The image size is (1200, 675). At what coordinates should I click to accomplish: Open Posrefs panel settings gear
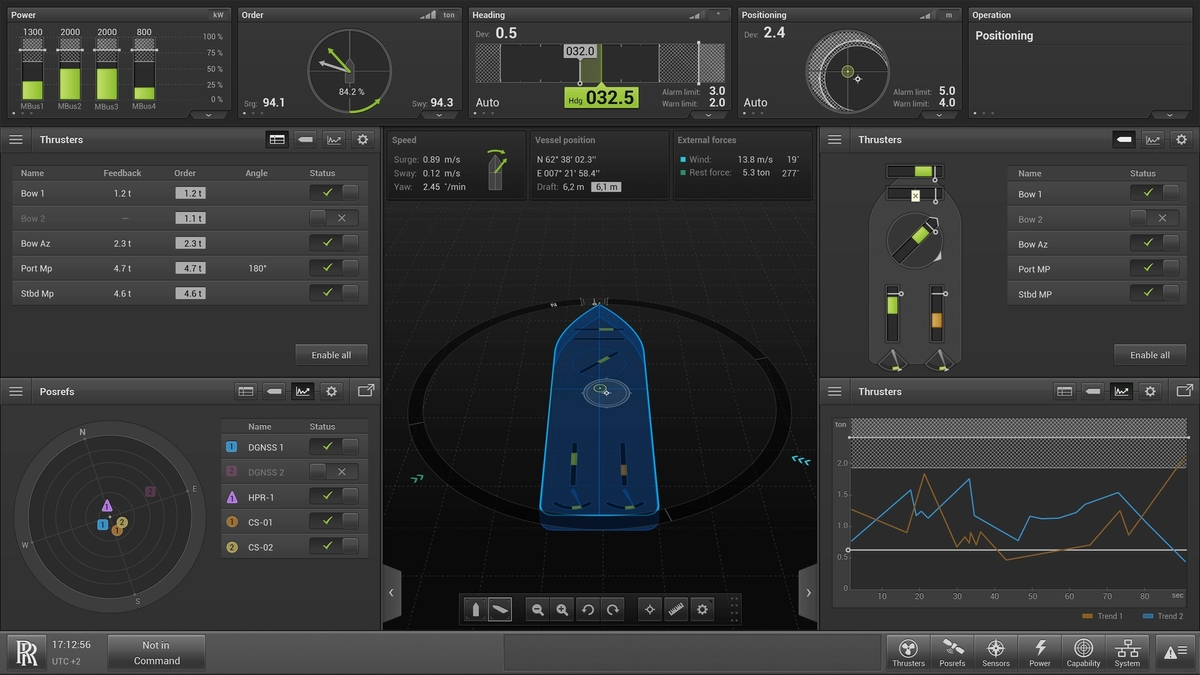[331, 392]
